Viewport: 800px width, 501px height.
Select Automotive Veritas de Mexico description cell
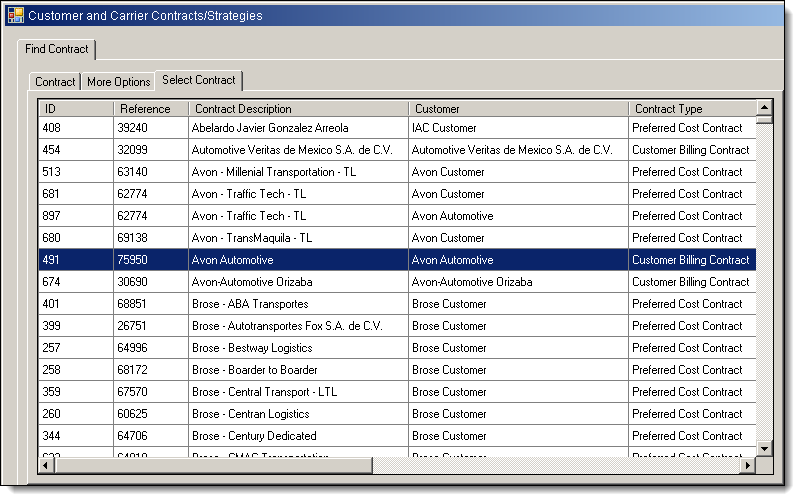pos(298,150)
